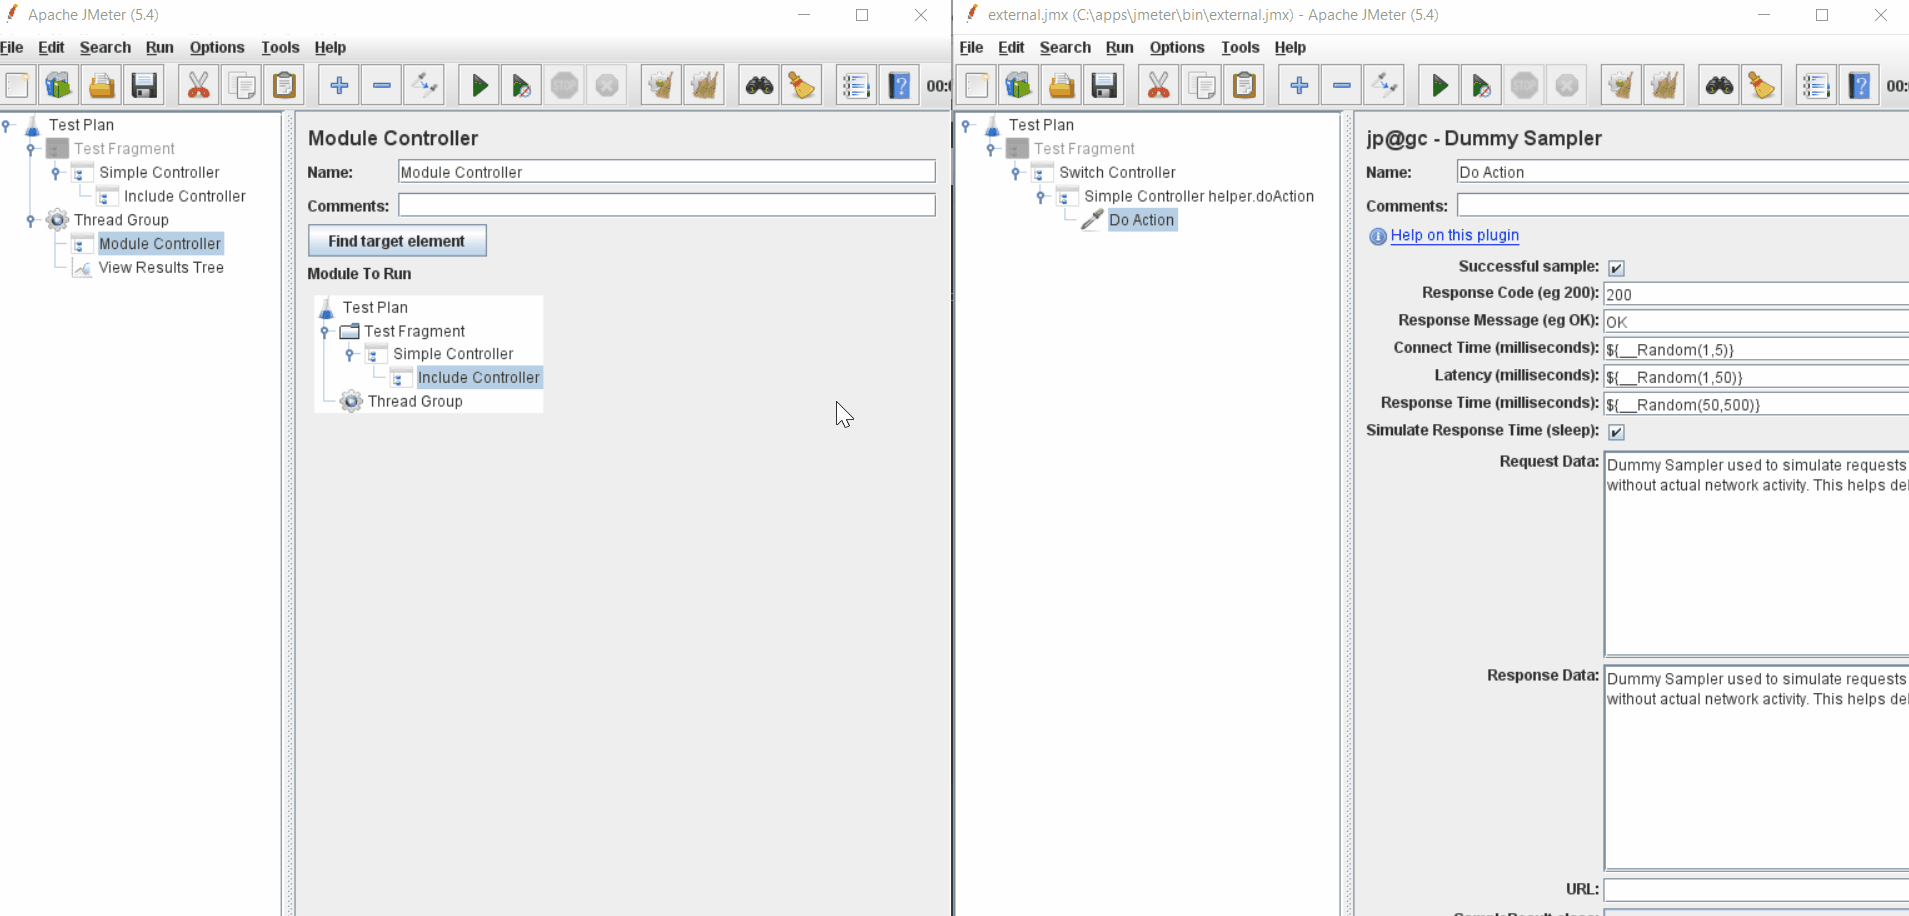This screenshot has height=916, width=1909.
Task: Click the Help question mark icon in left window
Action: pyautogui.click(x=899, y=86)
